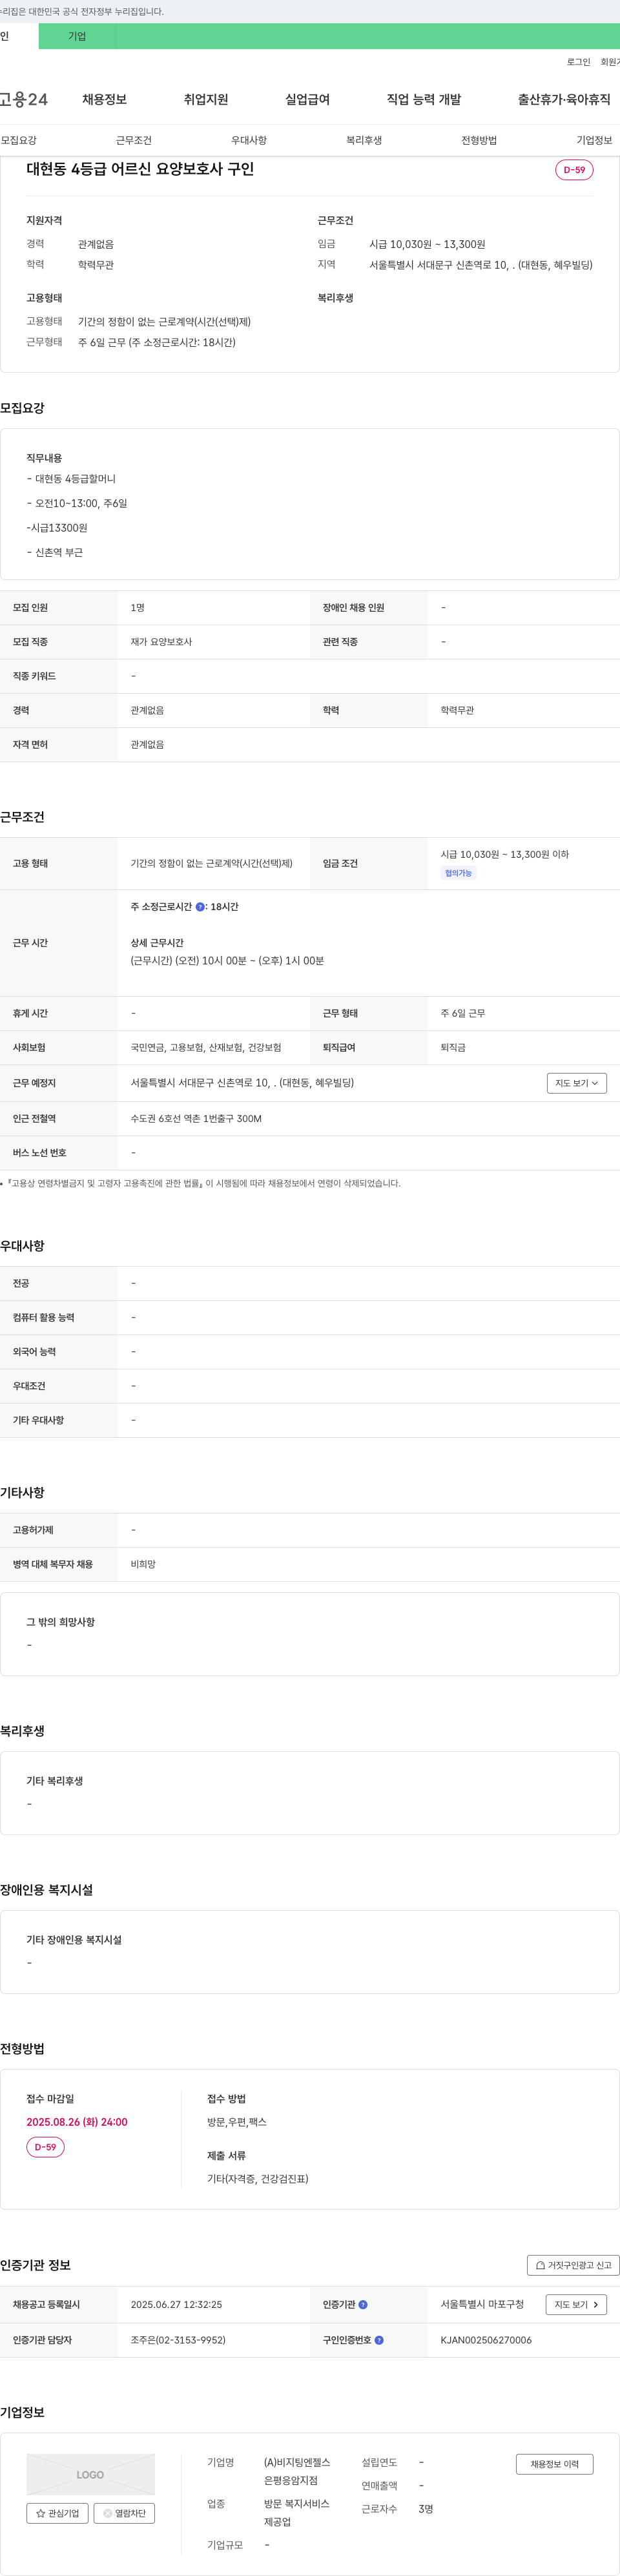
Task: Open the 채용정보 이력 button
Action: pyautogui.click(x=555, y=2464)
